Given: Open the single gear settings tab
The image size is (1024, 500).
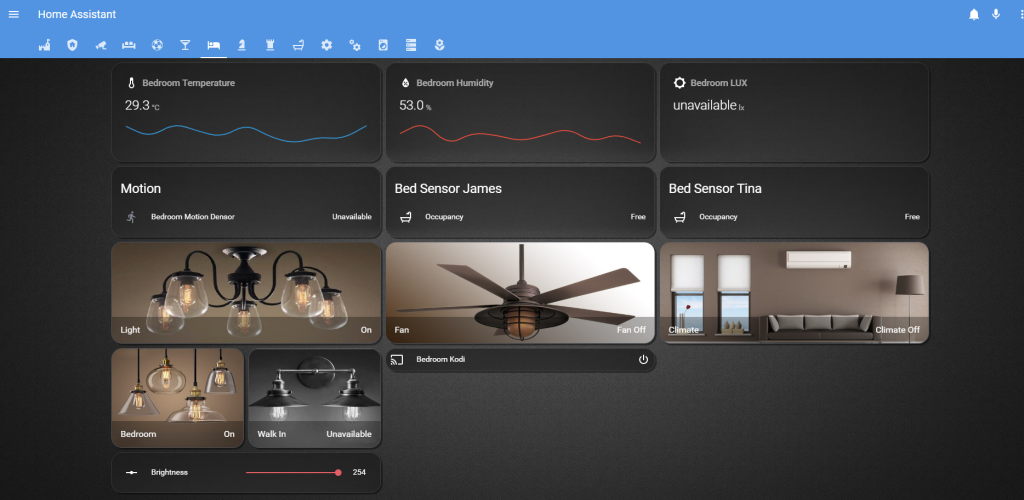Looking at the screenshot, I should tap(327, 45).
